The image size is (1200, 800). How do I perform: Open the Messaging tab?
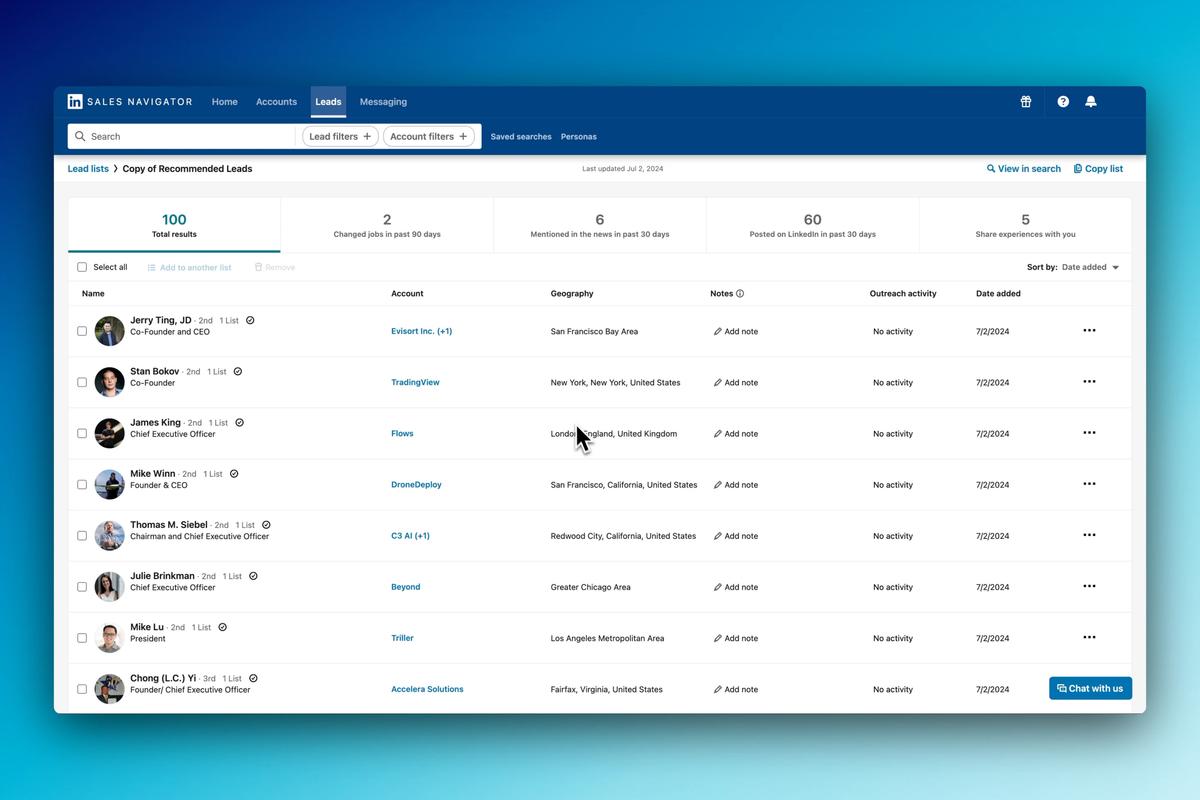[x=383, y=102]
